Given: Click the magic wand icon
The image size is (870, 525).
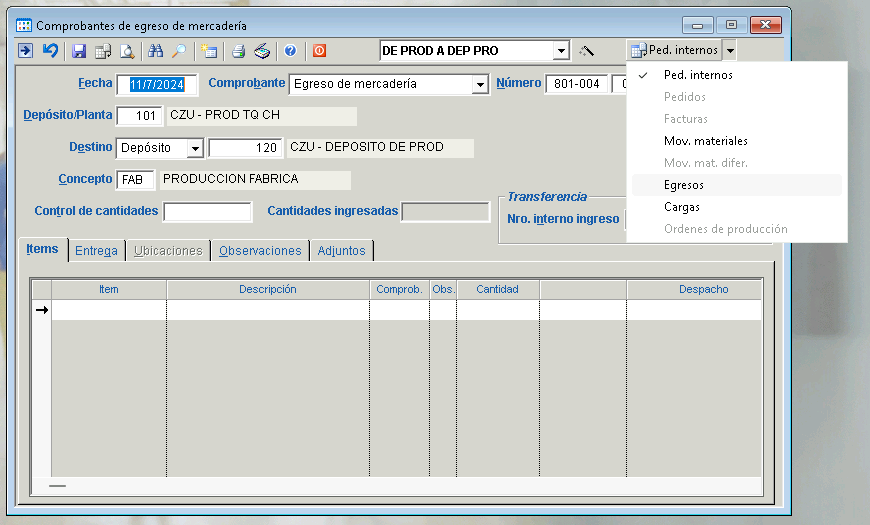Looking at the screenshot, I should tap(587, 51).
